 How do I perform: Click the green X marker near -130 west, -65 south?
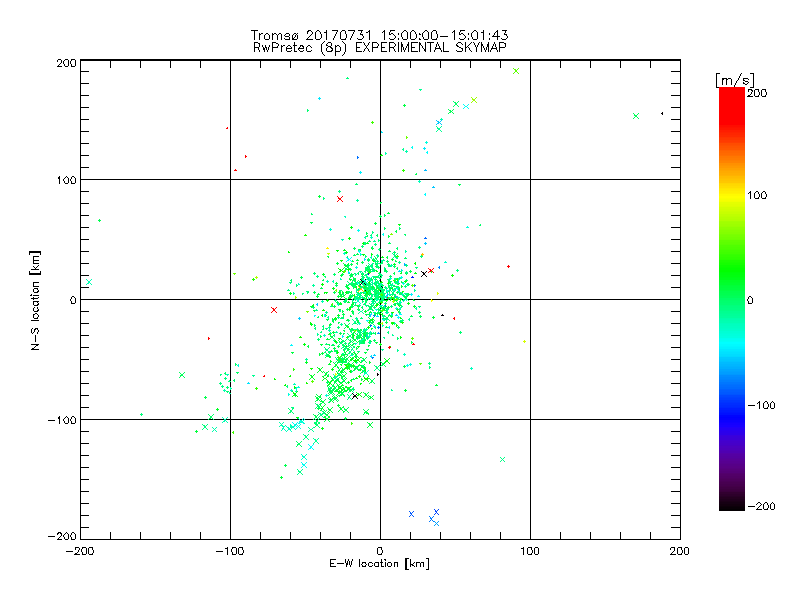pos(182,375)
